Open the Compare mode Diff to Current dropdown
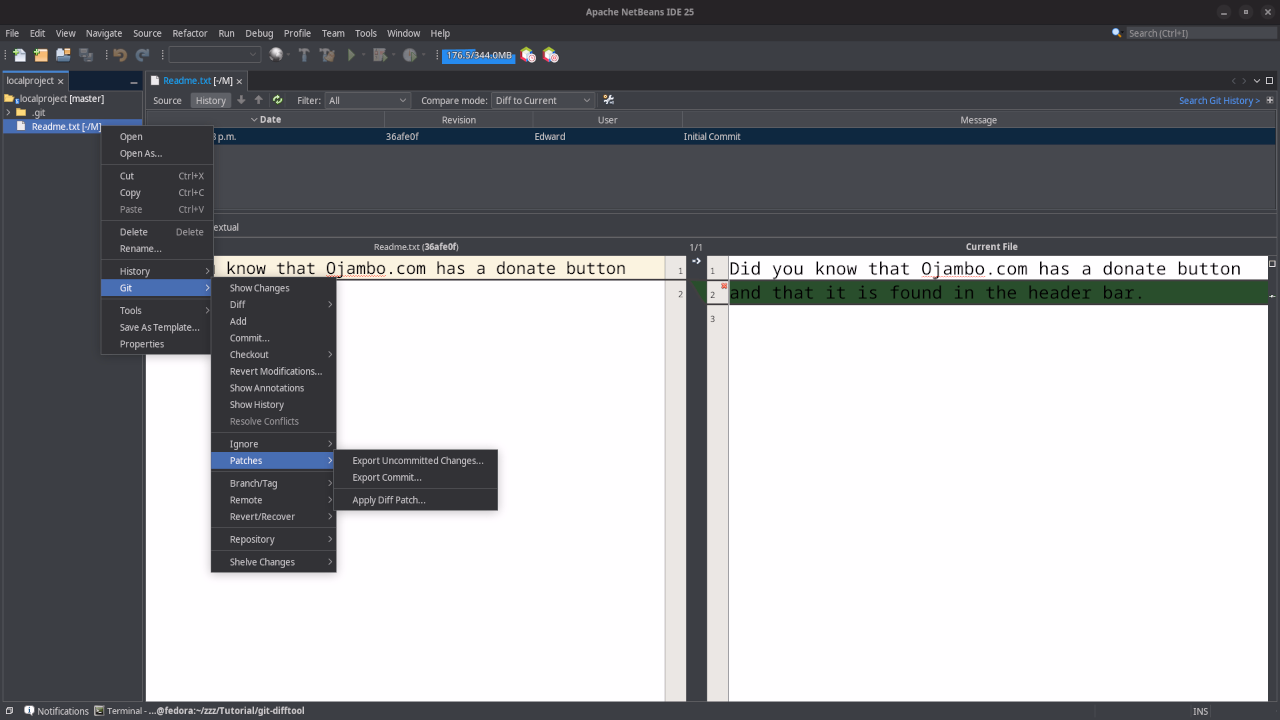The image size is (1280, 720). pos(543,100)
